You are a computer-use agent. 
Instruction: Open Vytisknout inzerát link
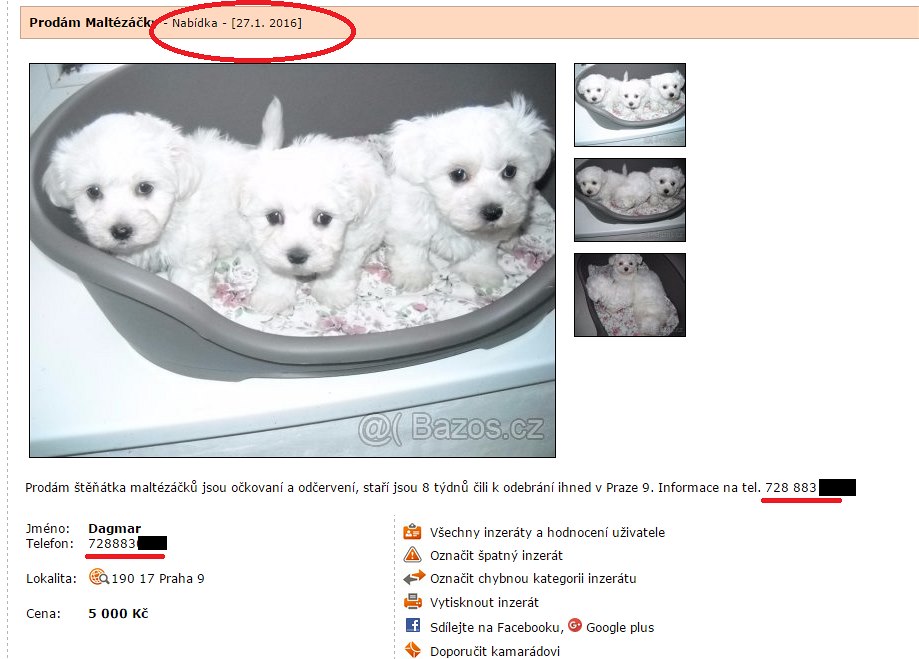pos(484,603)
